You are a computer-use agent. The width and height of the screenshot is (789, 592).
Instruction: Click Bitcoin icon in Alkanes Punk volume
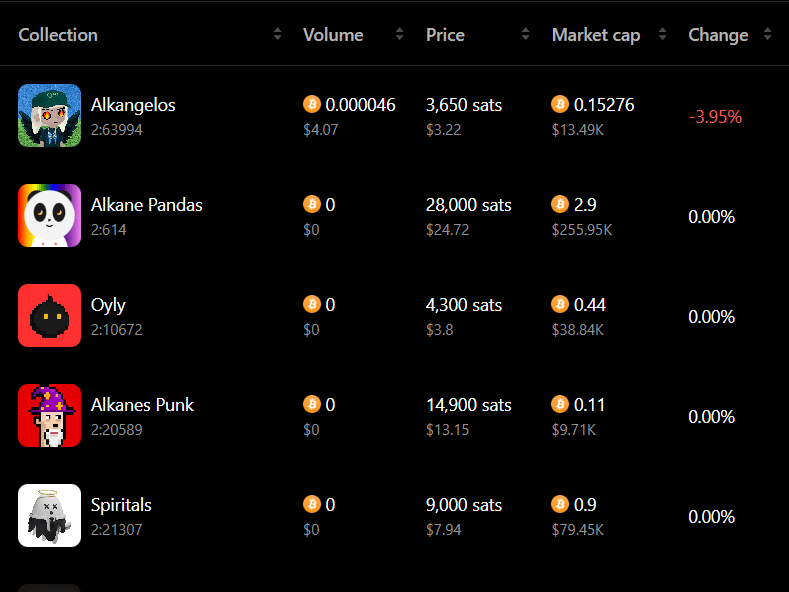(312, 404)
